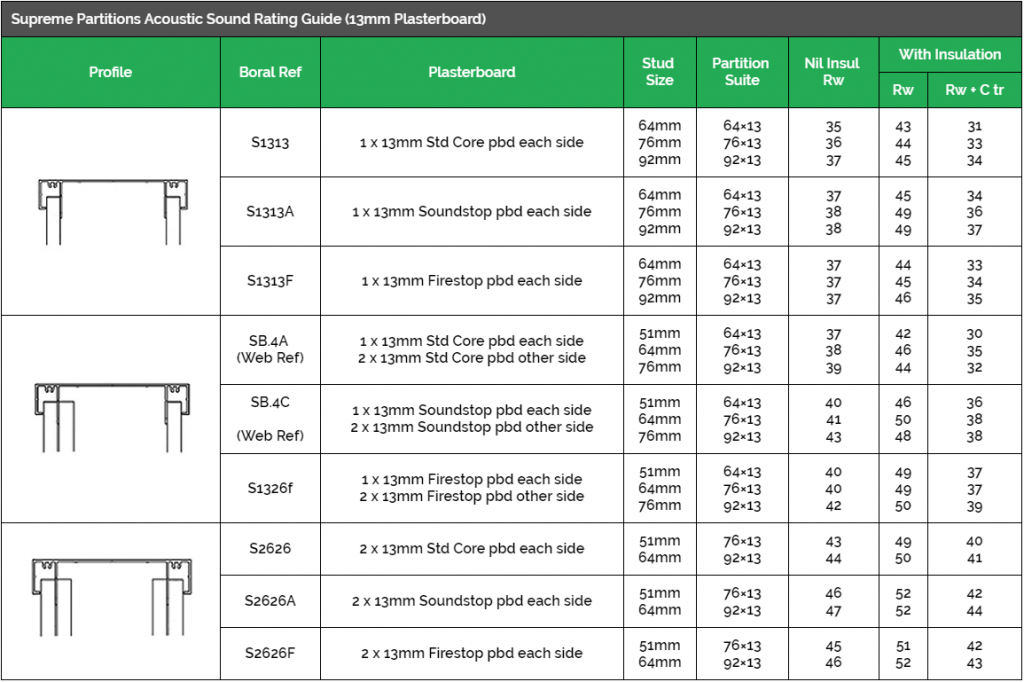Click insulated Rw value '42' in SB.4A row
This screenshot has width=1024, height=682.
point(903,334)
